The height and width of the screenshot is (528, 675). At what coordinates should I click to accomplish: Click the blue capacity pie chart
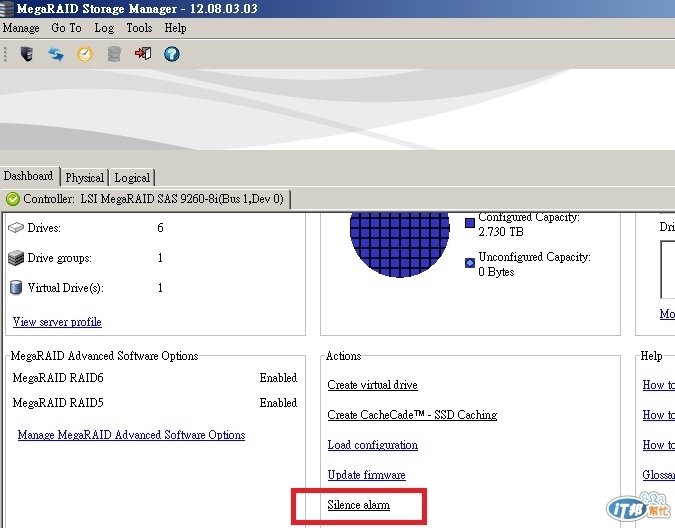pyautogui.click(x=399, y=244)
